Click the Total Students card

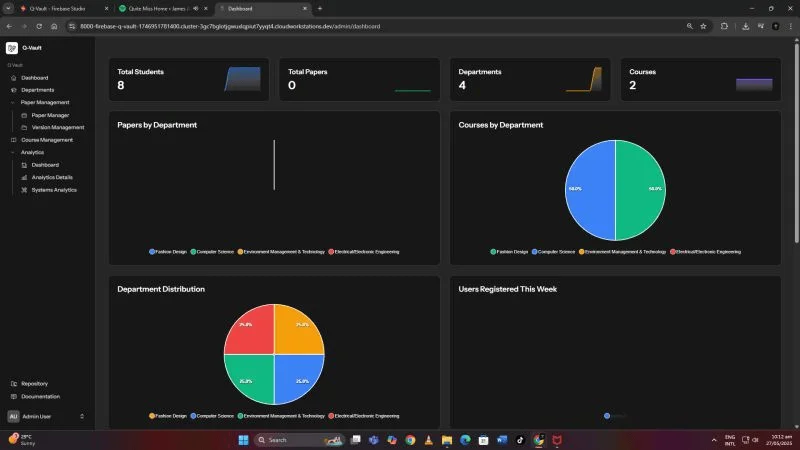point(189,79)
